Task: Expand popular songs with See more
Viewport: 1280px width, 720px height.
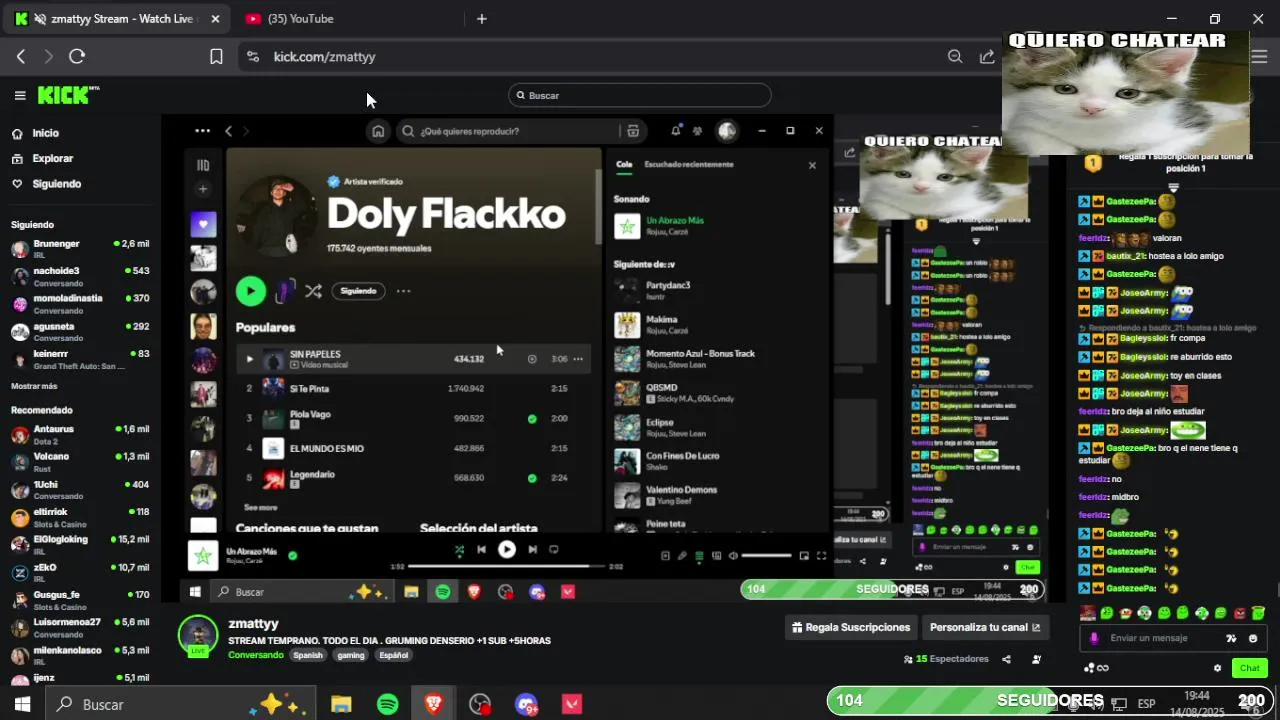Action: tap(261, 507)
